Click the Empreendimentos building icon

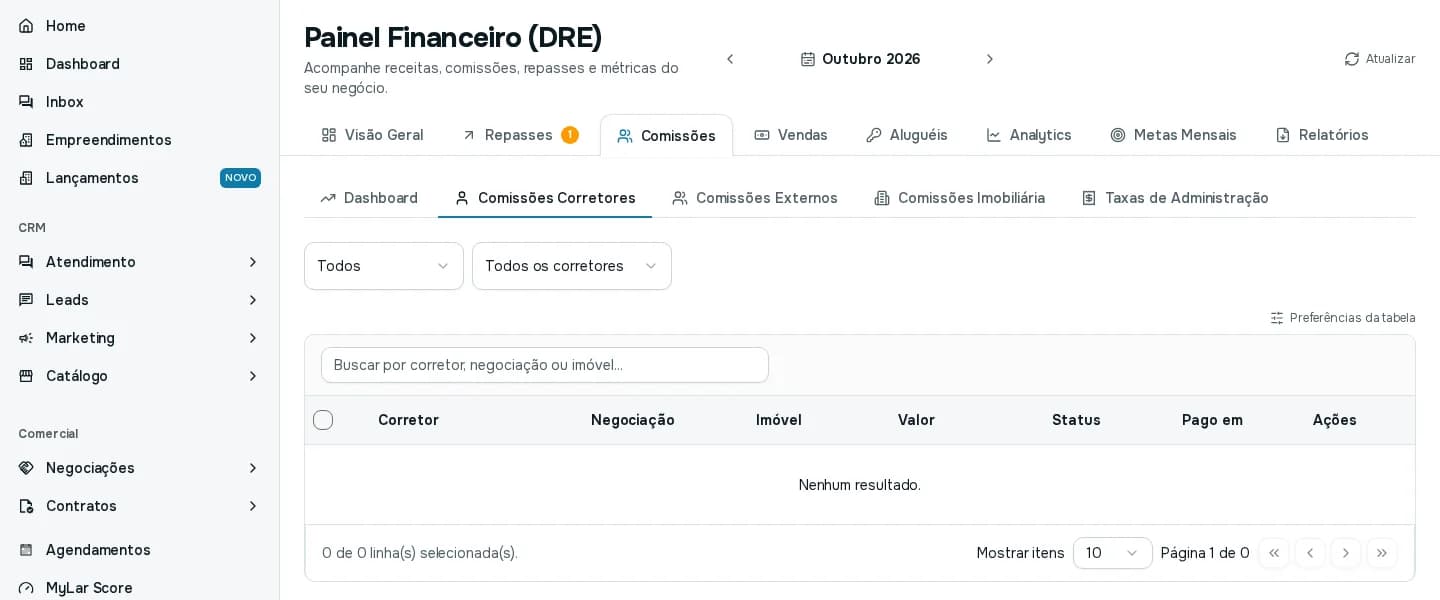coord(26,140)
